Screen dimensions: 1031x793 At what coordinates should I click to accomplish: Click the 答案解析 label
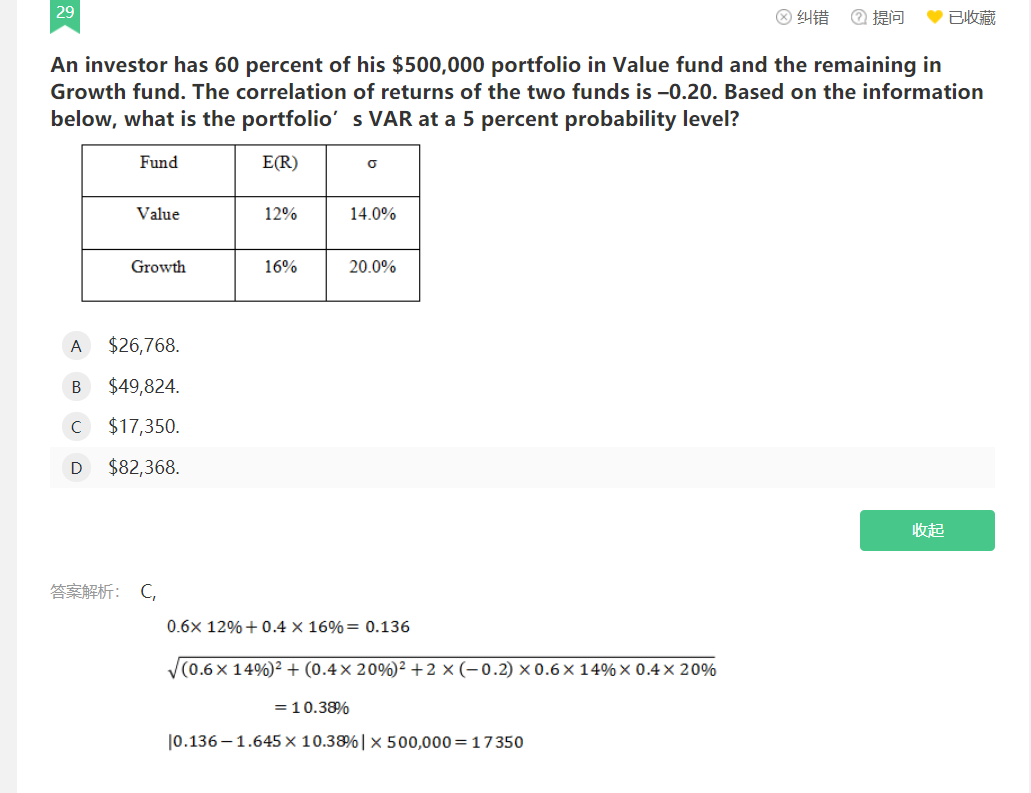click(x=85, y=591)
